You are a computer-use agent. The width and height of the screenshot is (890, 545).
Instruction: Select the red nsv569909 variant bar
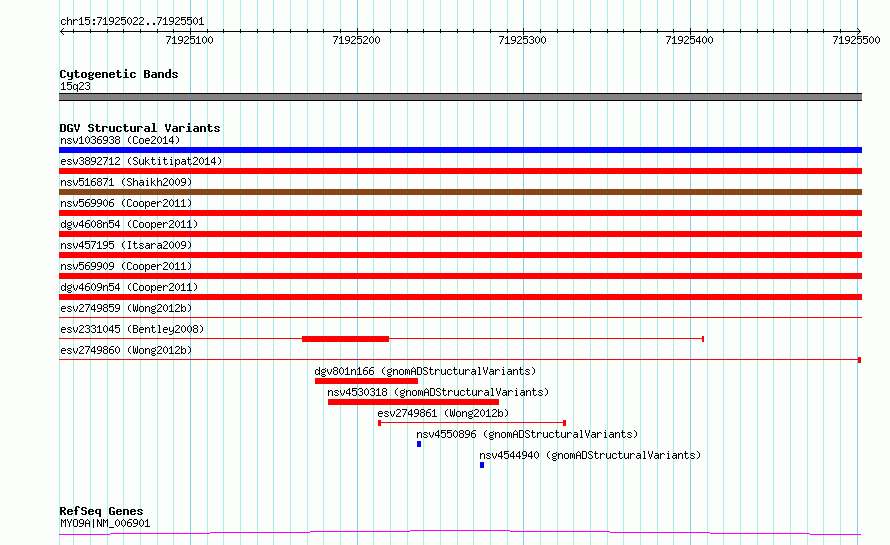[460, 276]
